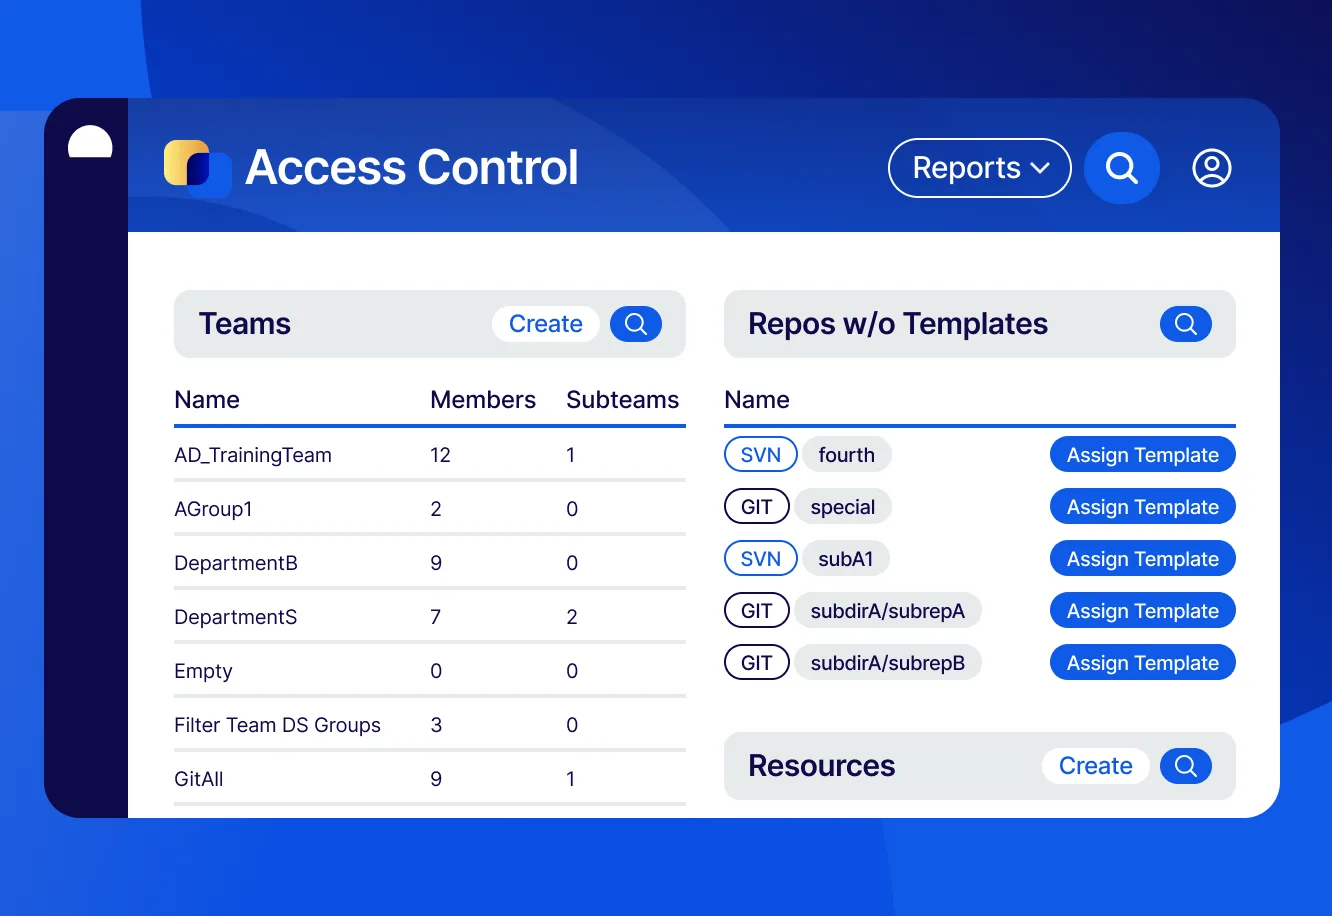This screenshot has height=916, width=1332.
Task: Click the GIT tag beside subdirA/subrepA
Action: pos(757,611)
